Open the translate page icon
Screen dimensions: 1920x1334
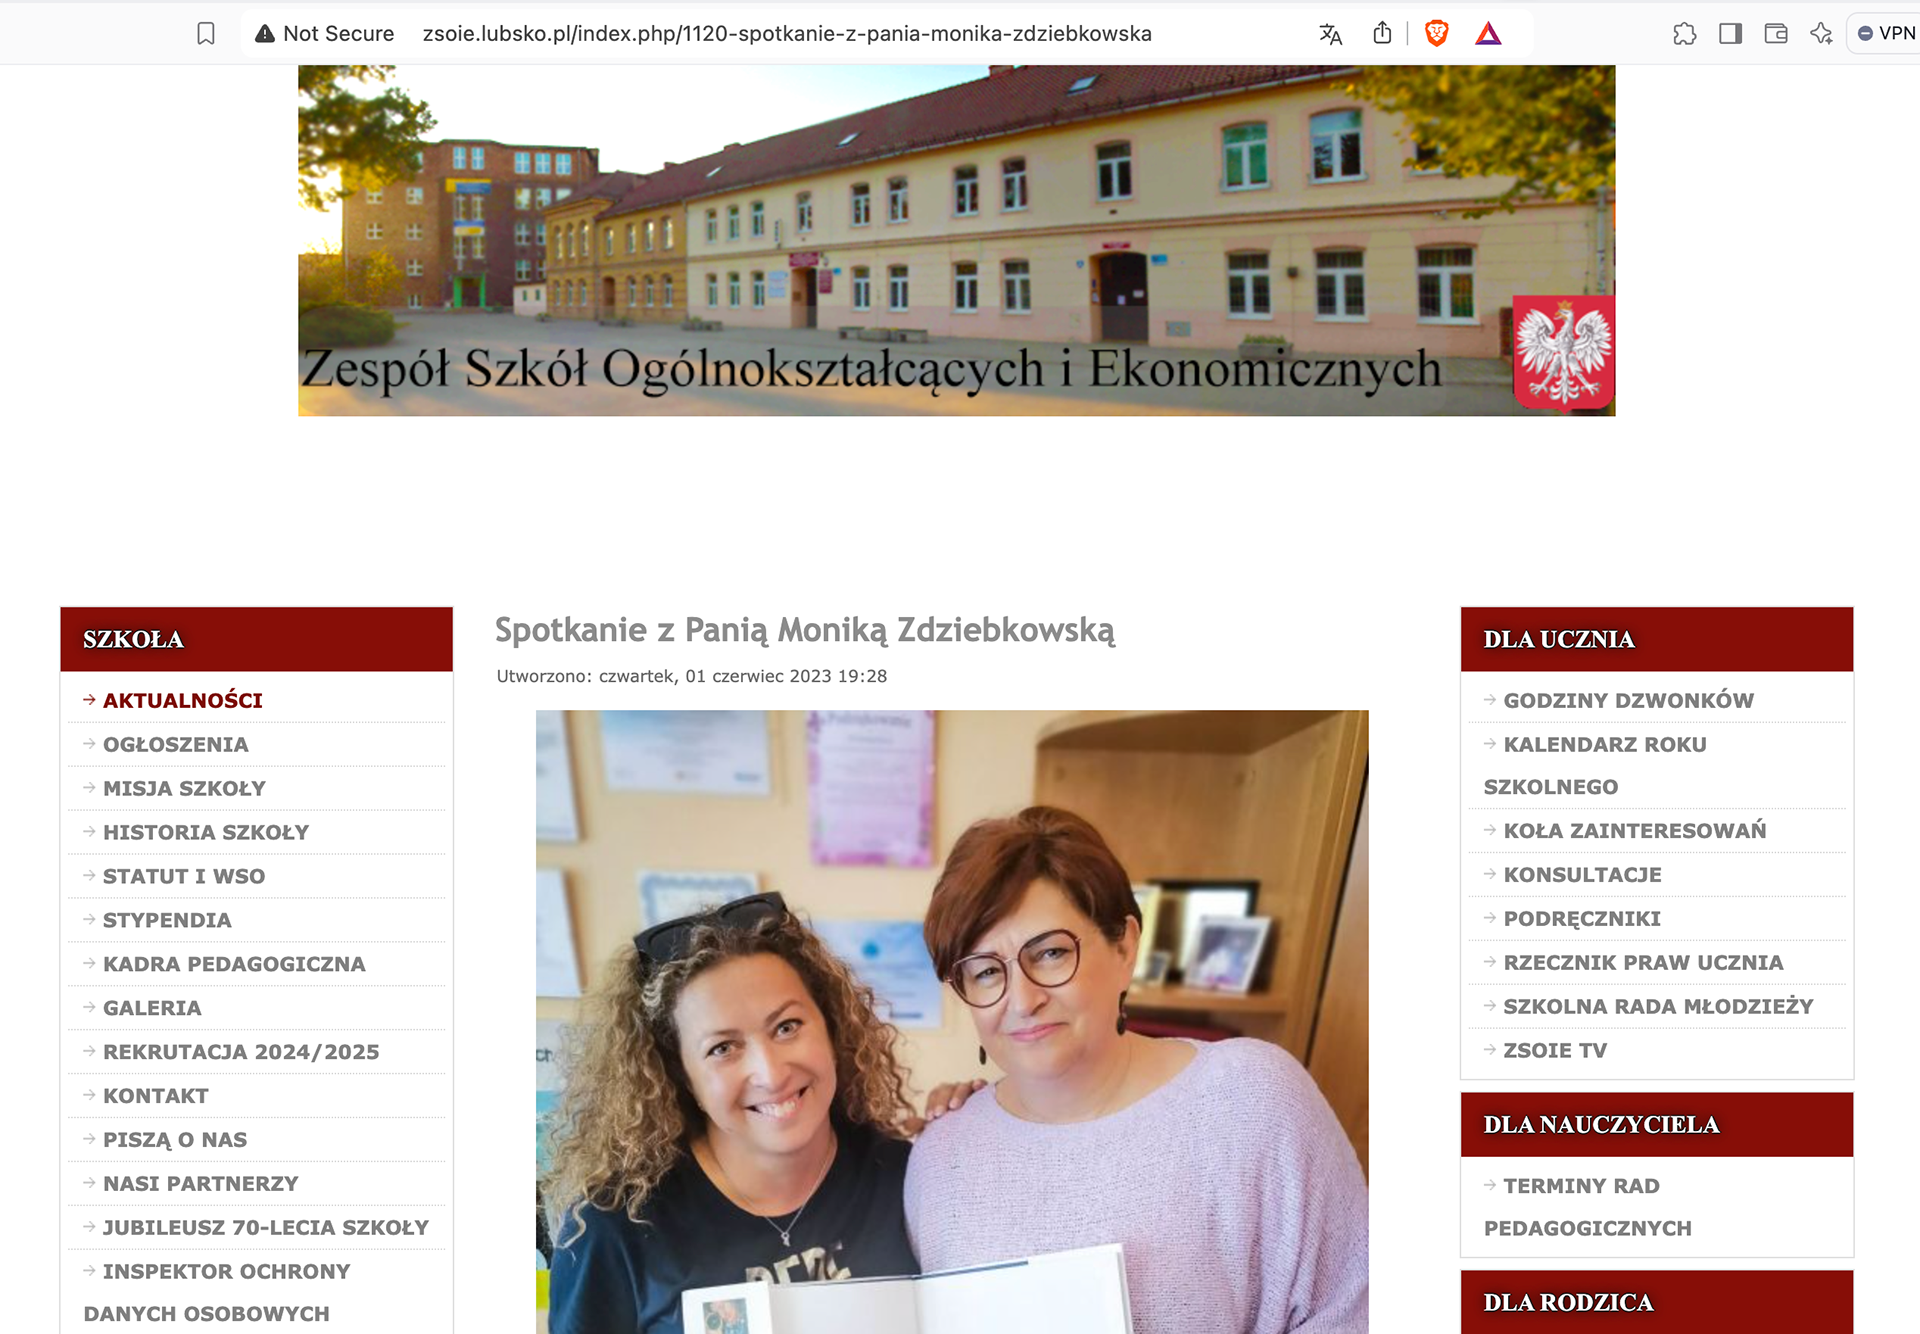click(1330, 34)
